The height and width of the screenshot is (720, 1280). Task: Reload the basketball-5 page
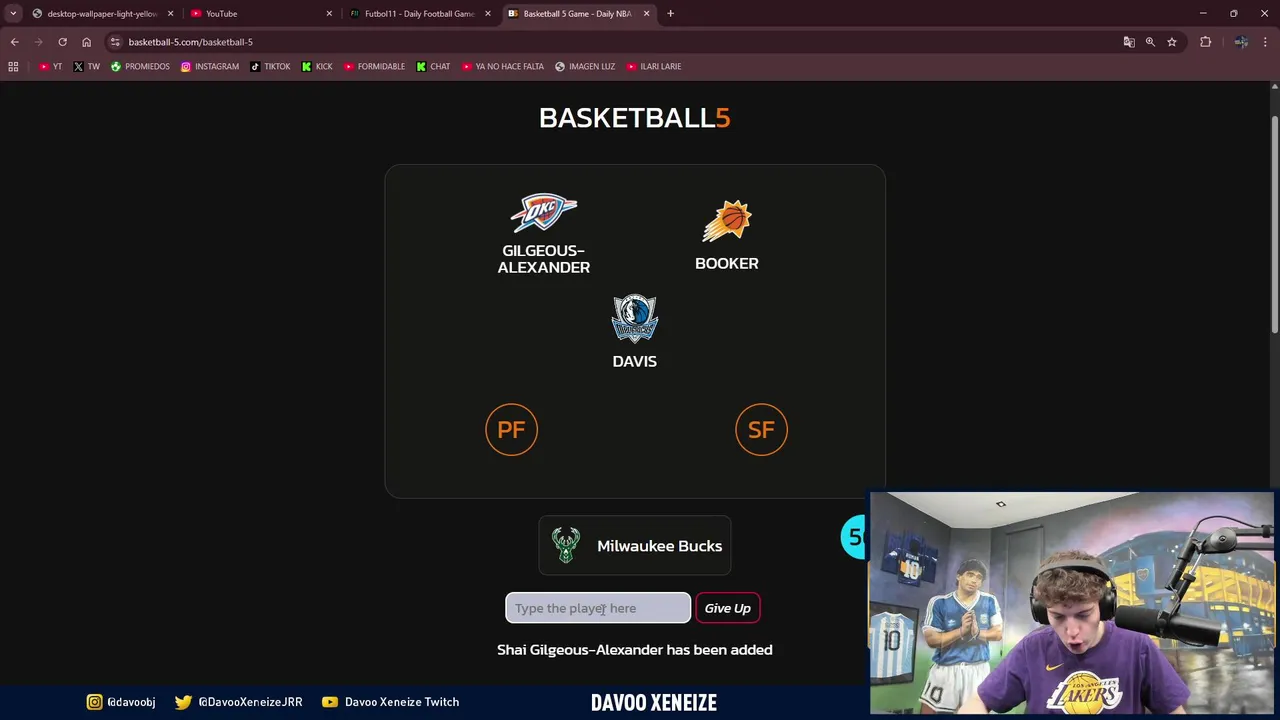coord(62,42)
